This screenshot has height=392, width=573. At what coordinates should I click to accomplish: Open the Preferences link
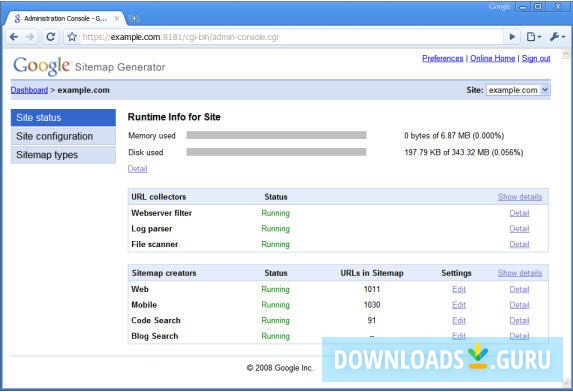pyautogui.click(x=443, y=58)
